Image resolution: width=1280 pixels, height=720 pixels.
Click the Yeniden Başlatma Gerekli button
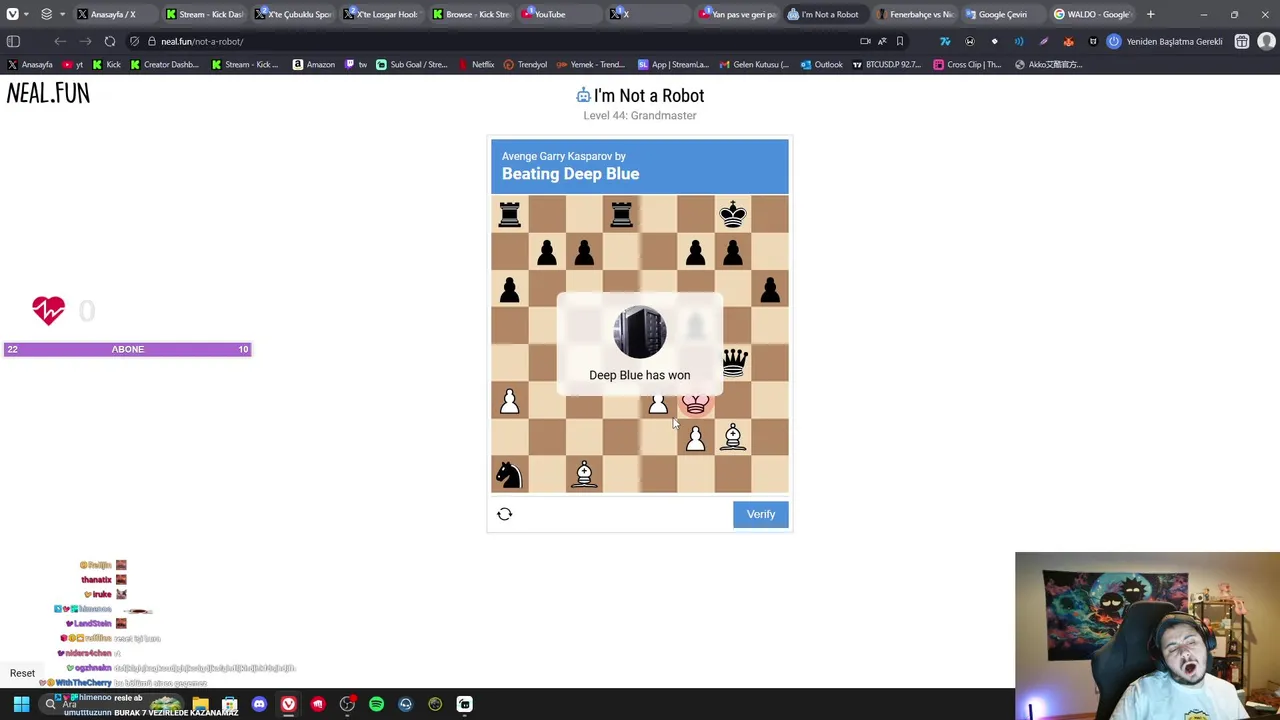point(1165,41)
